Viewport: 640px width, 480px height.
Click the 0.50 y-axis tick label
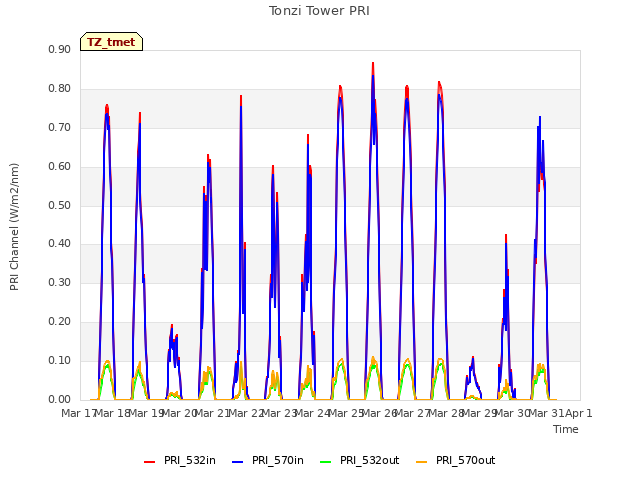coord(60,205)
